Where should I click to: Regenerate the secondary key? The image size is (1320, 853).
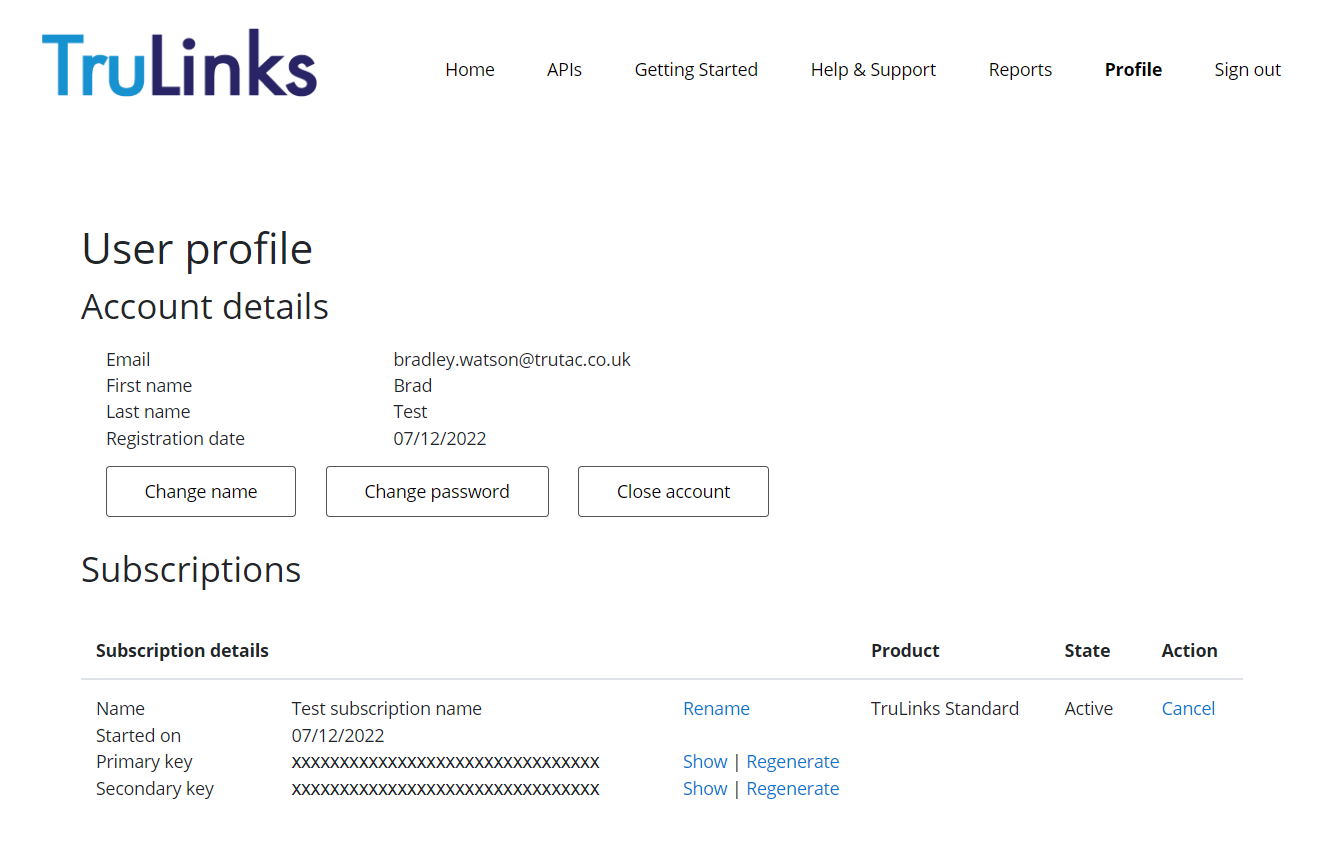[x=792, y=788]
